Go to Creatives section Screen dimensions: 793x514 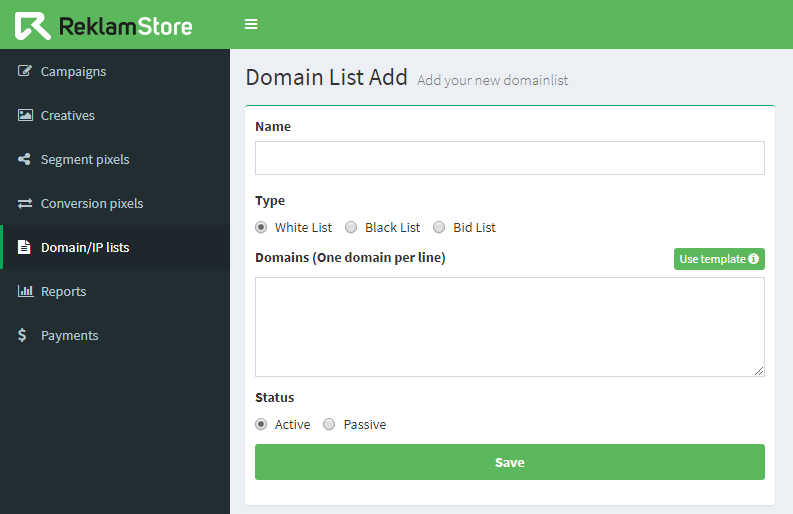(115, 115)
